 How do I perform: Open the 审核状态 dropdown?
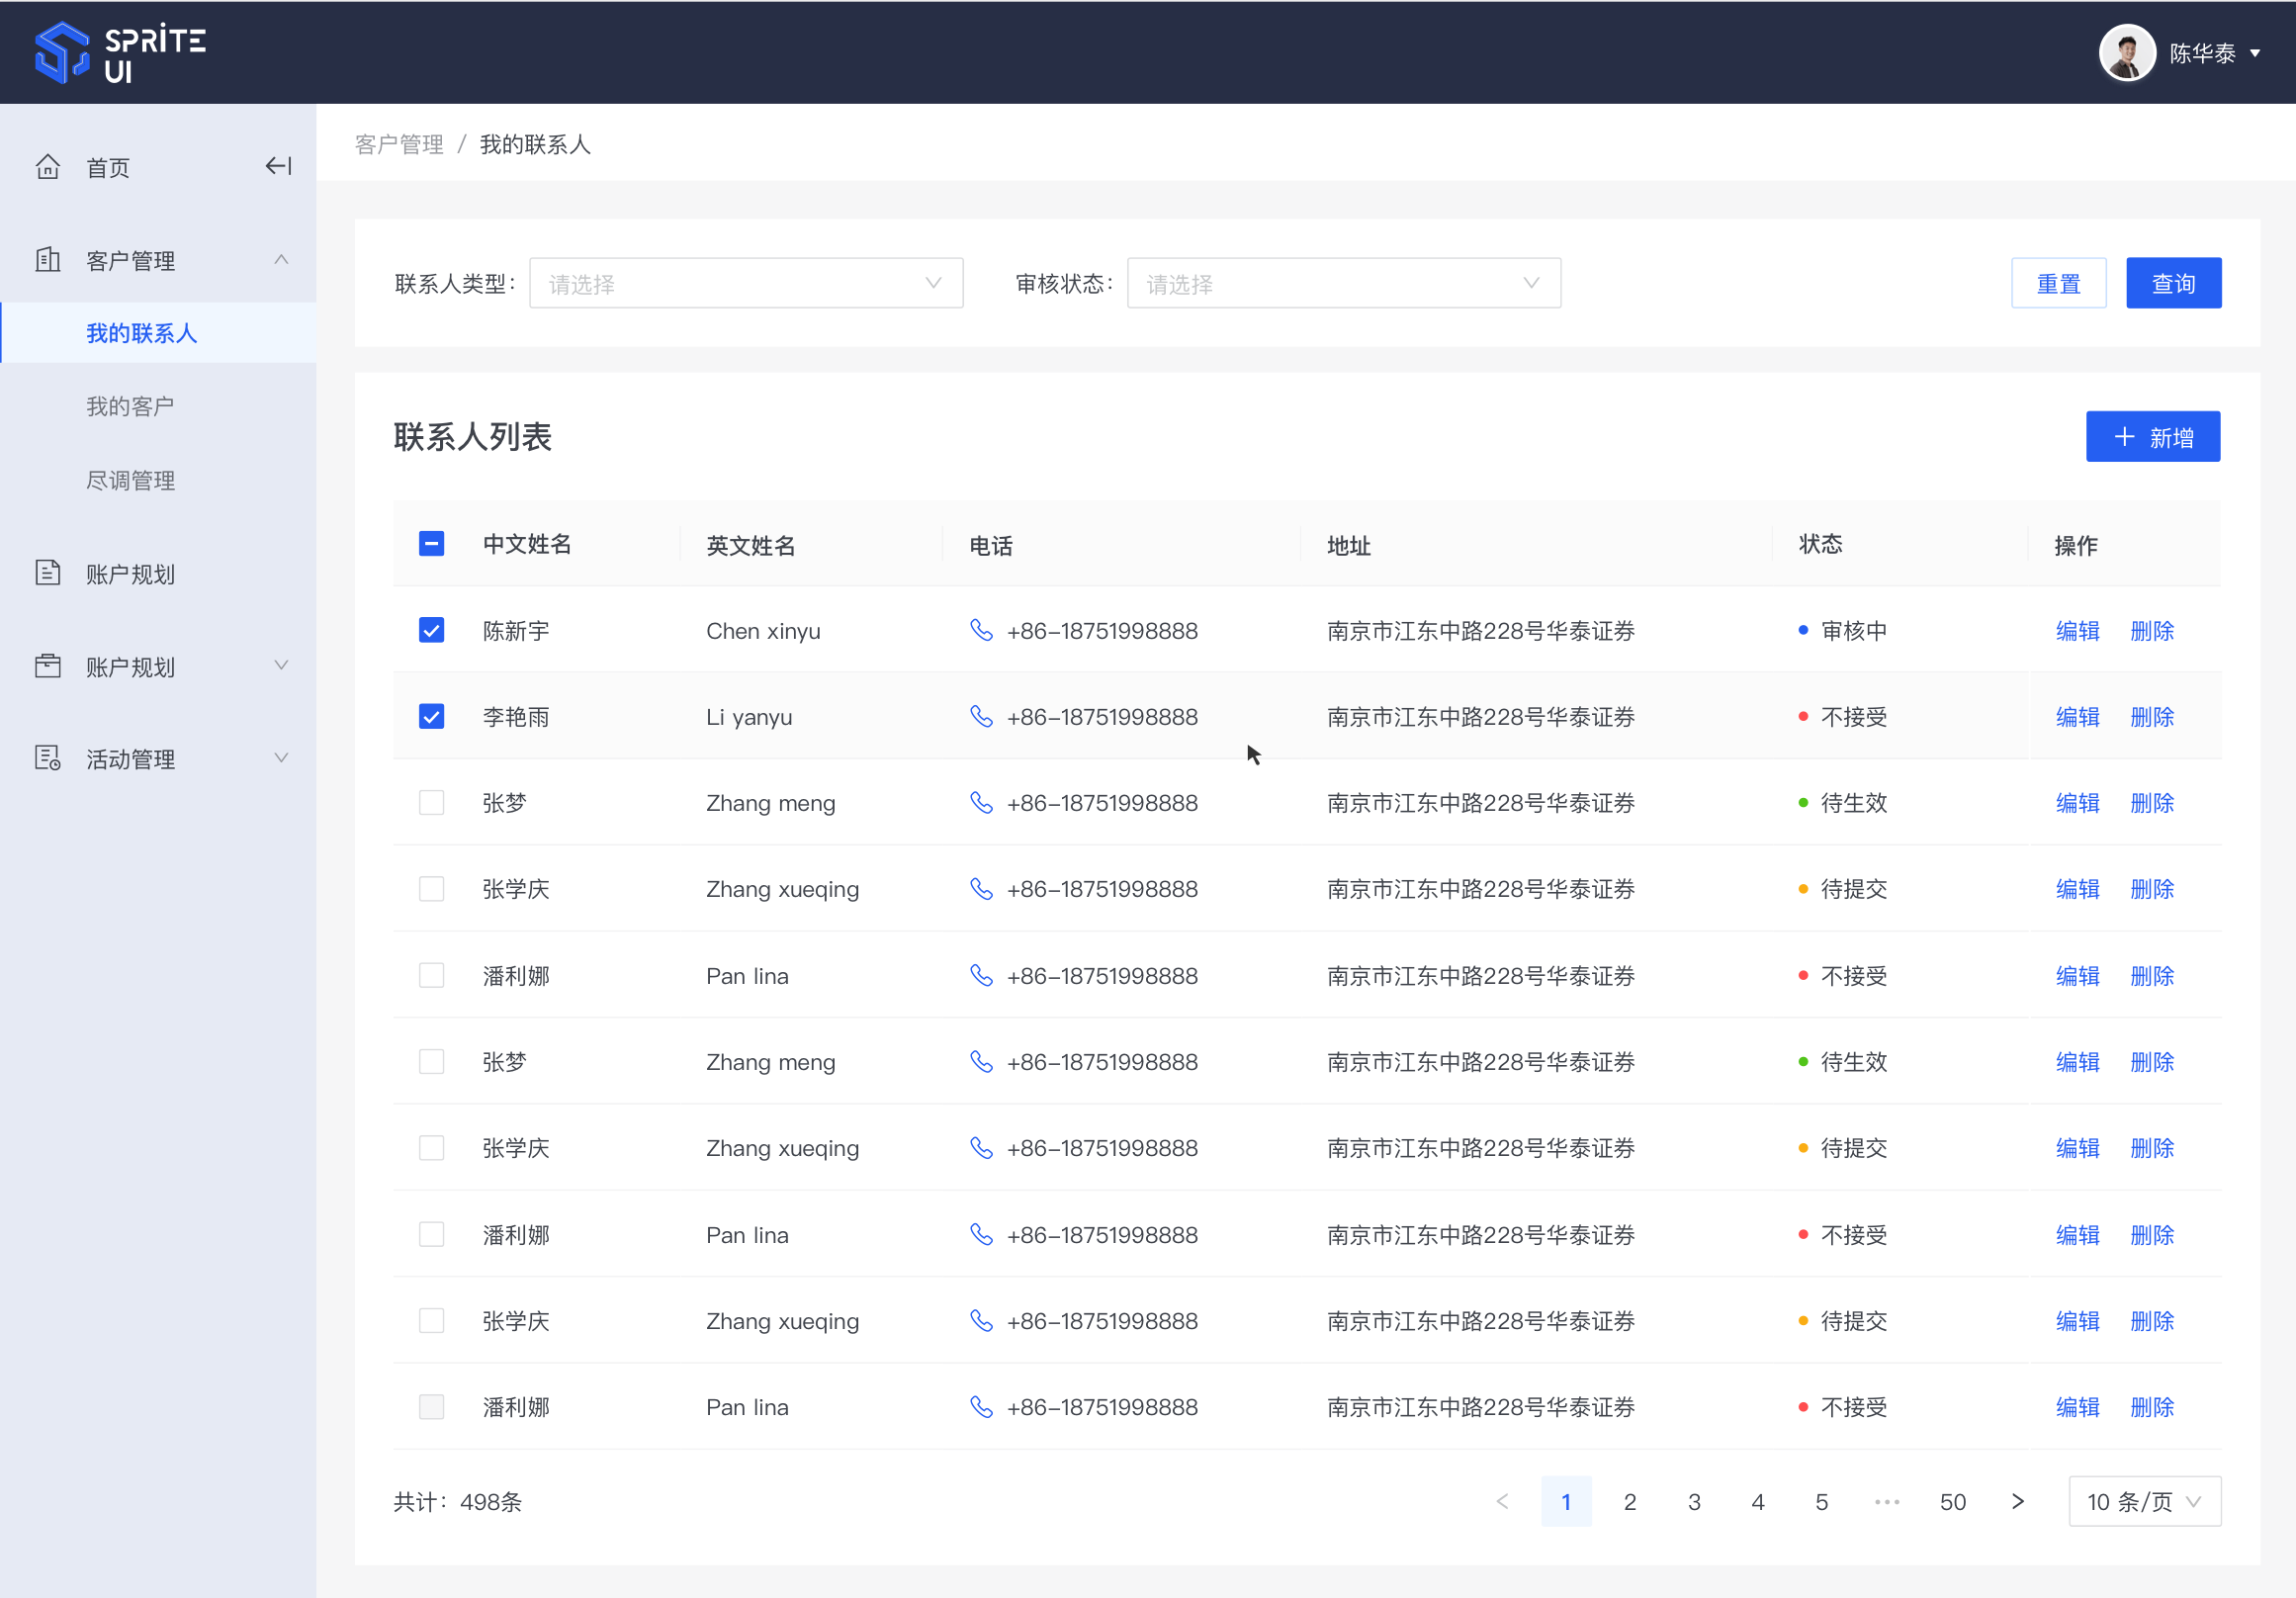click(x=1343, y=283)
